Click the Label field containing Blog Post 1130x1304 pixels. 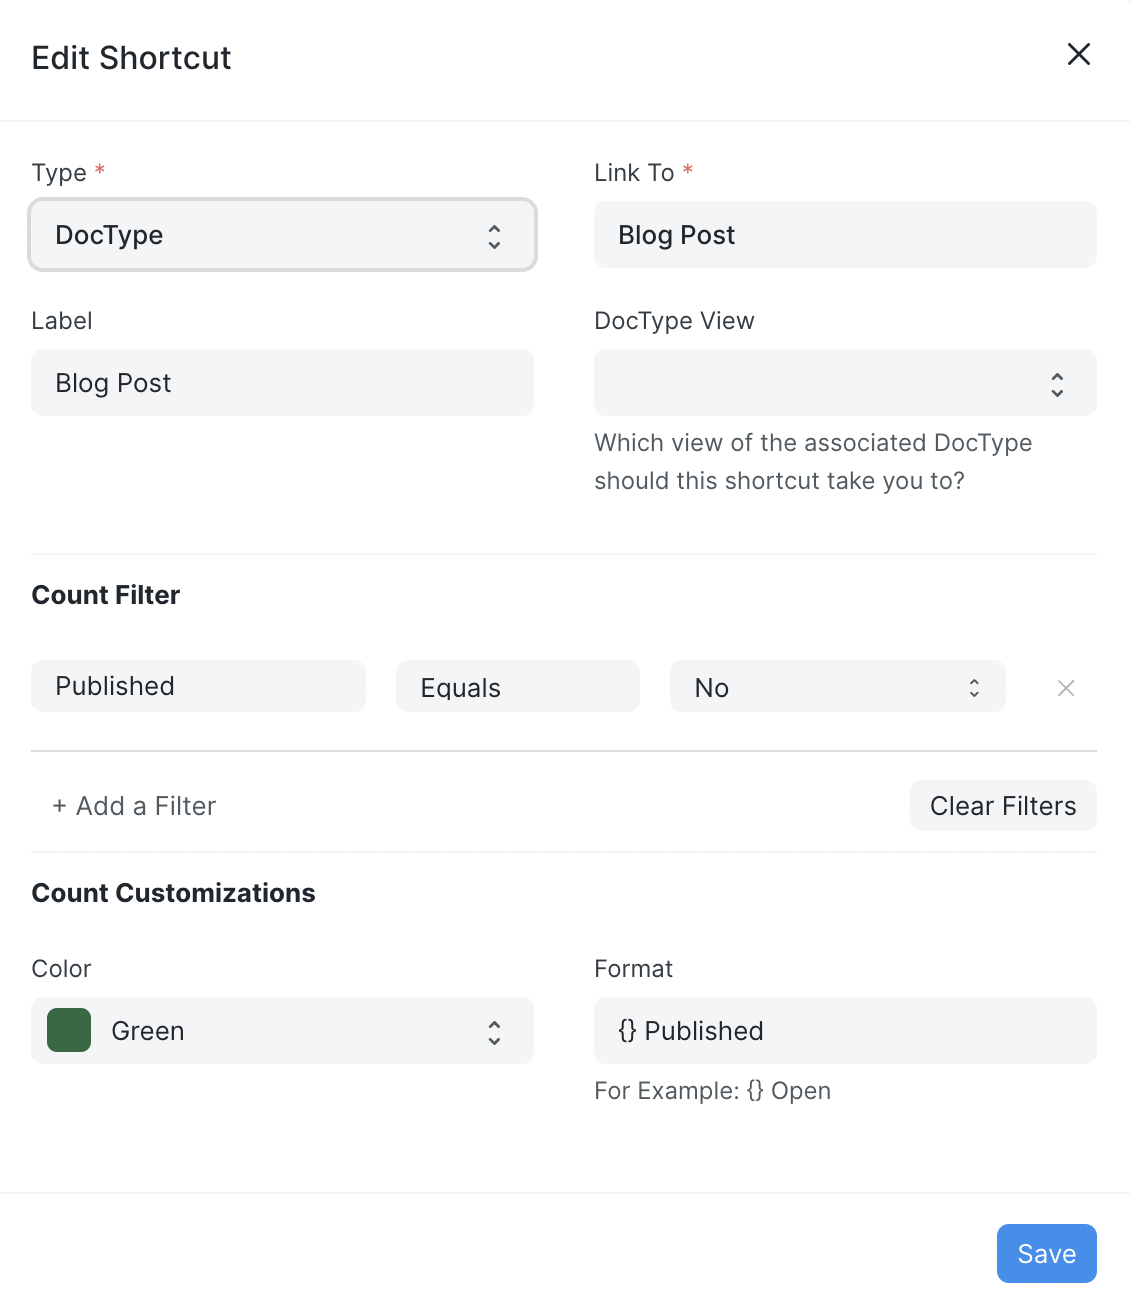pyautogui.click(x=282, y=382)
